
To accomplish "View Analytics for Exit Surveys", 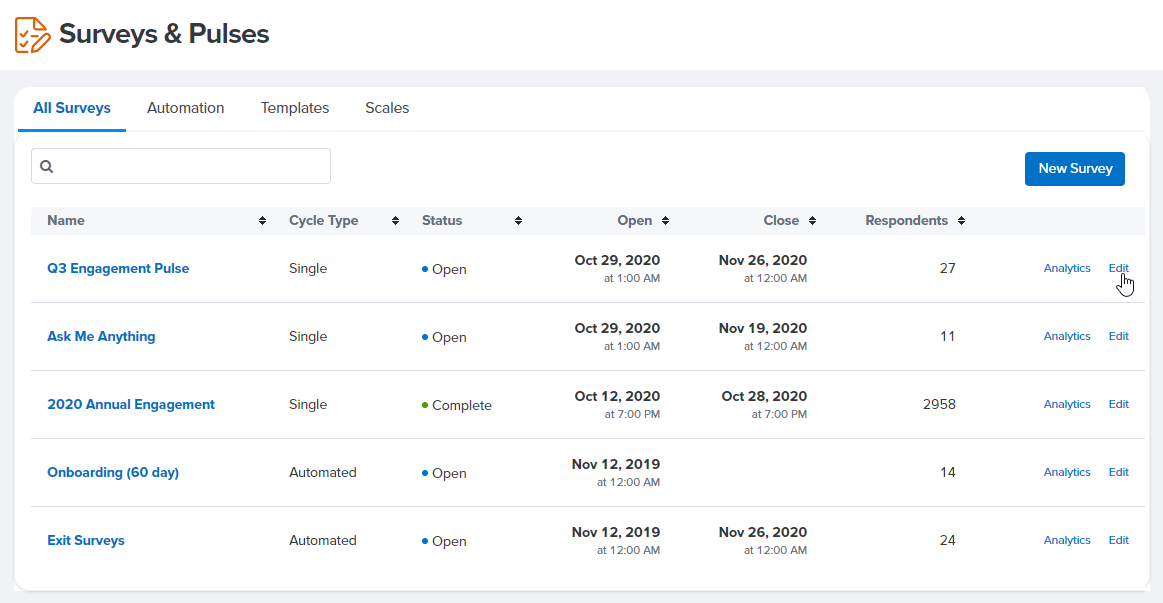I will [x=1067, y=541].
